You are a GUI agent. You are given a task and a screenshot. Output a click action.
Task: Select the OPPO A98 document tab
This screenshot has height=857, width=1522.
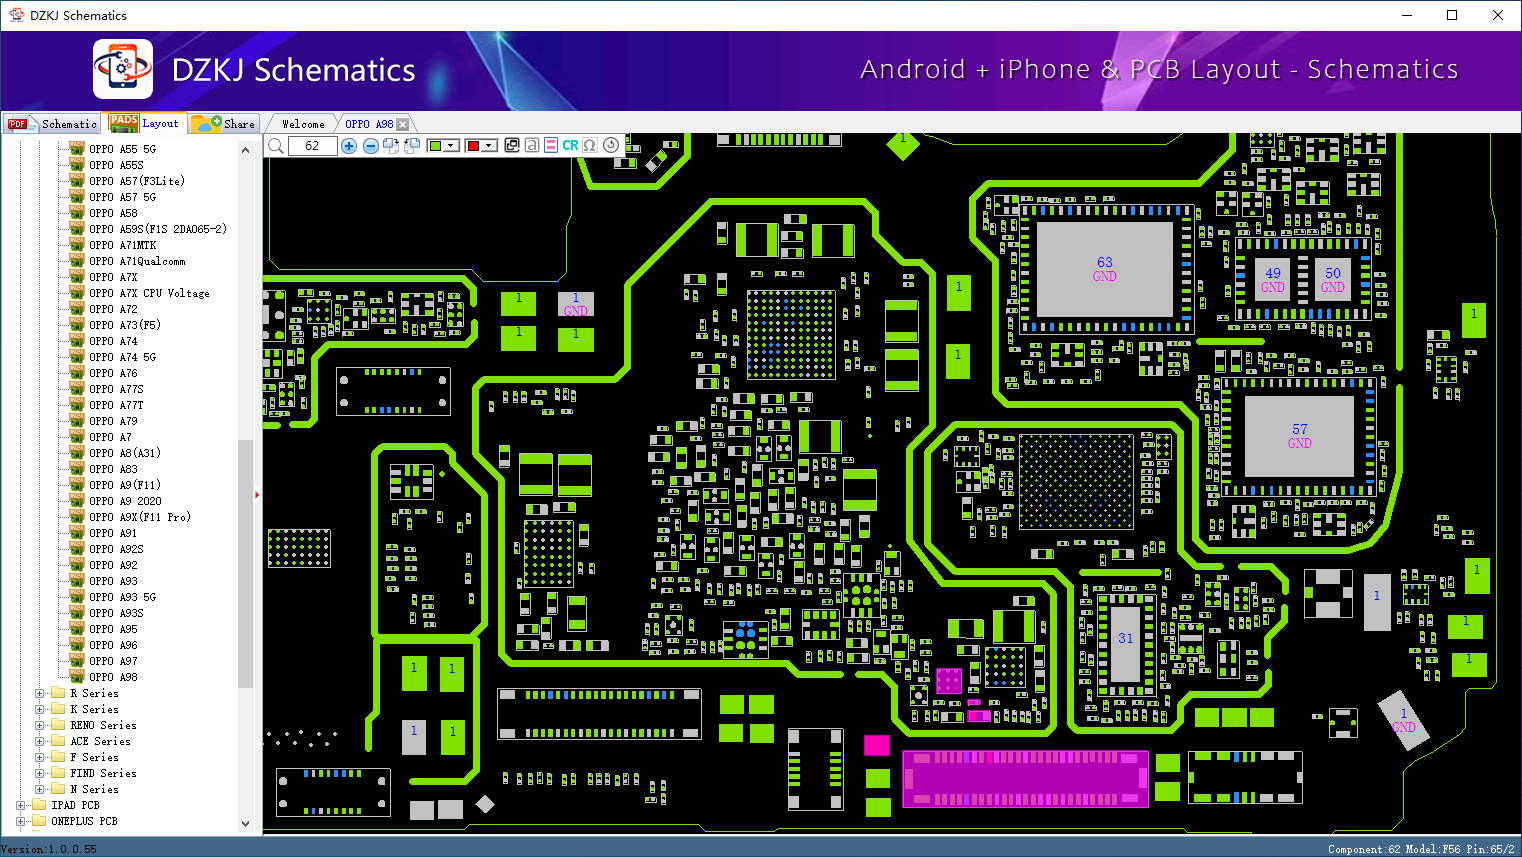point(369,124)
